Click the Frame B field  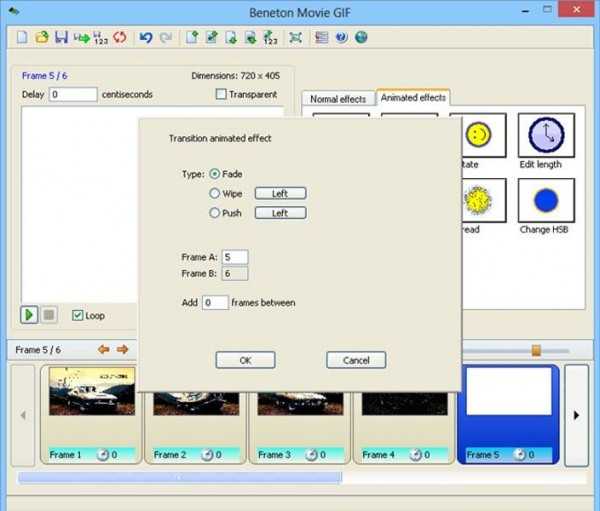click(x=235, y=274)
